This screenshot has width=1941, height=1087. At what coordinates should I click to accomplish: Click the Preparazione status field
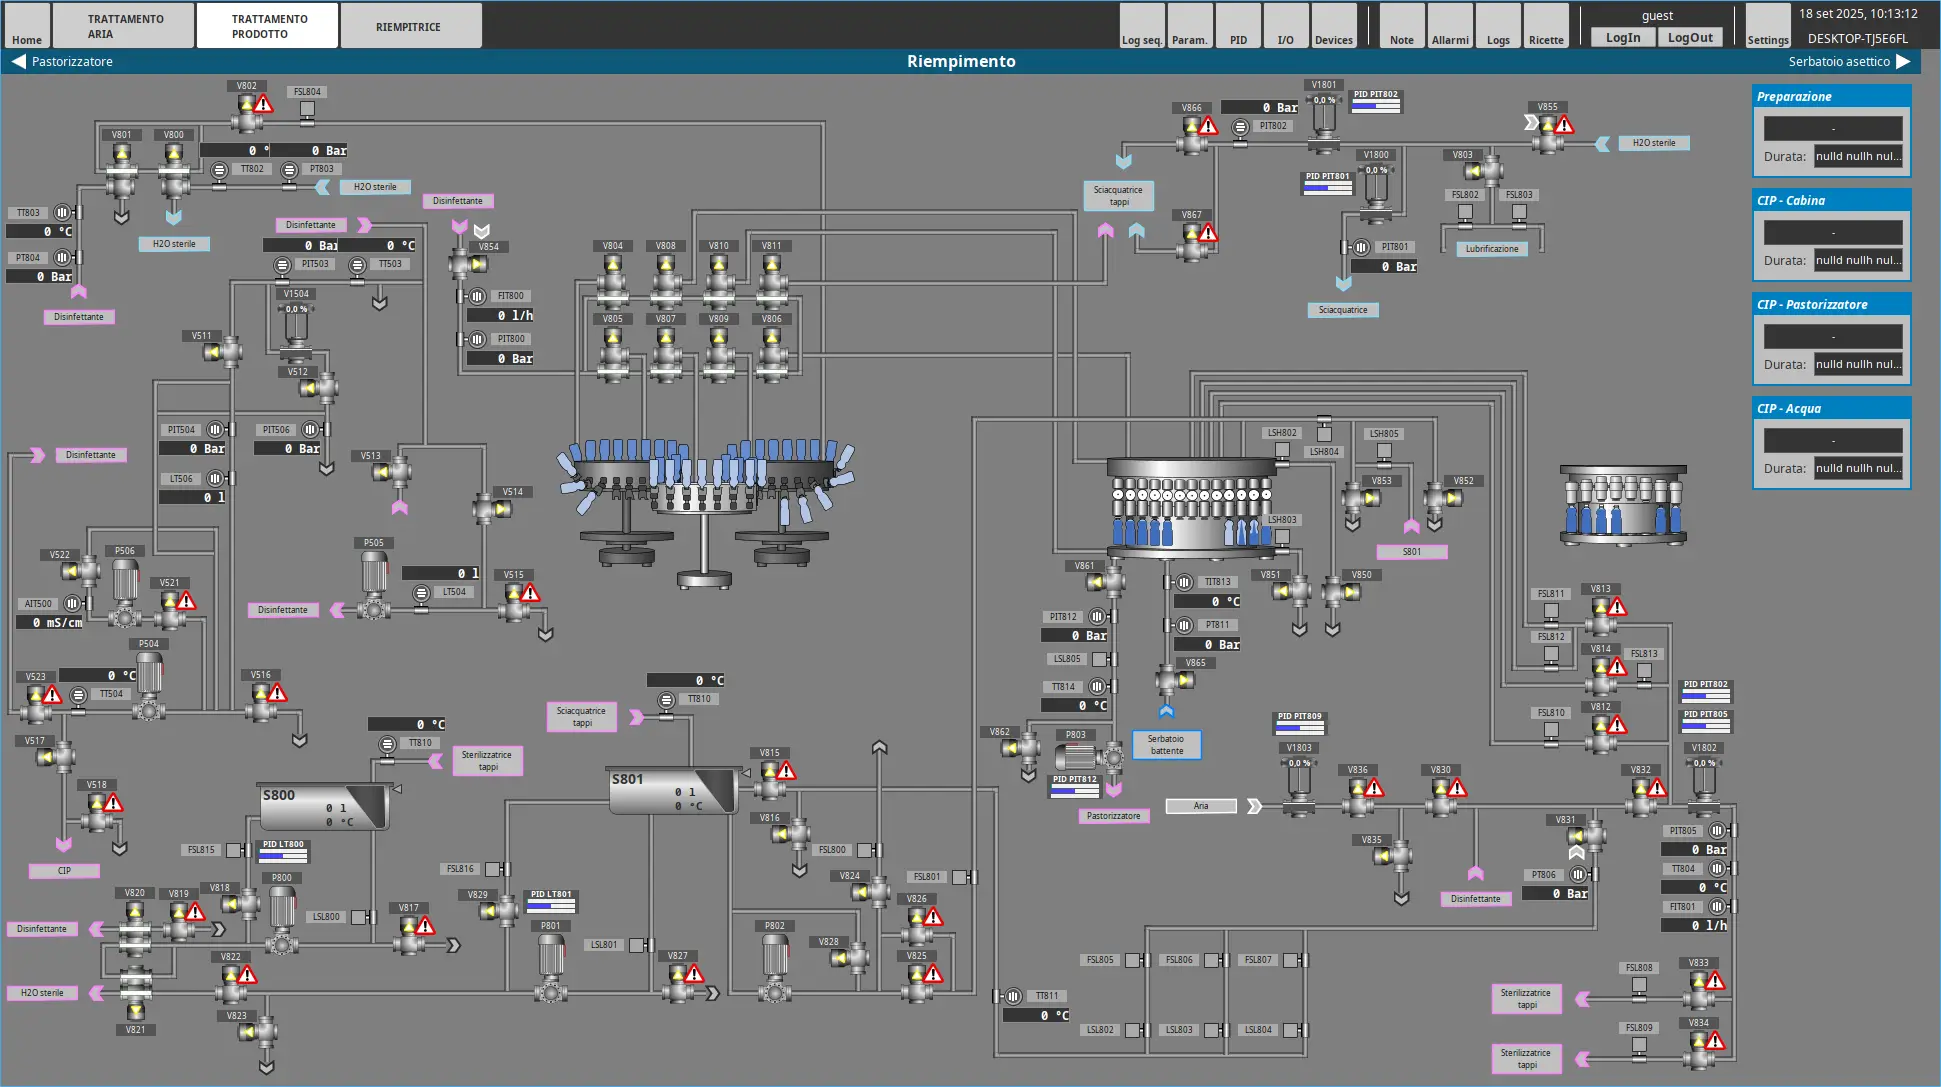(x=1833, y=128)
